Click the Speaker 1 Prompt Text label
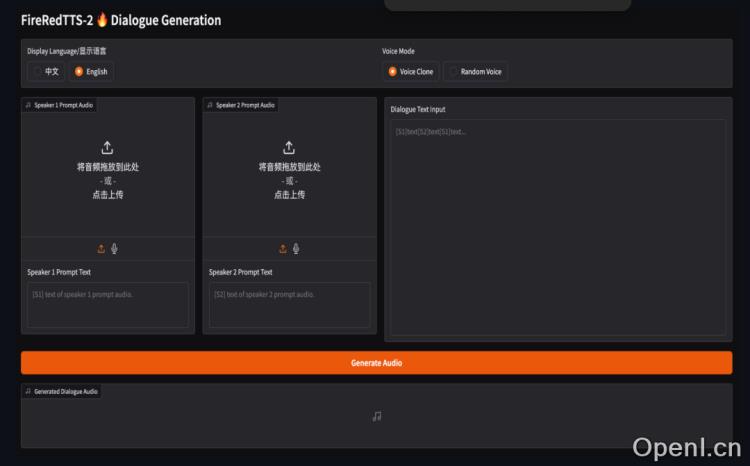 pyautogui.click(x=59, y=272)
